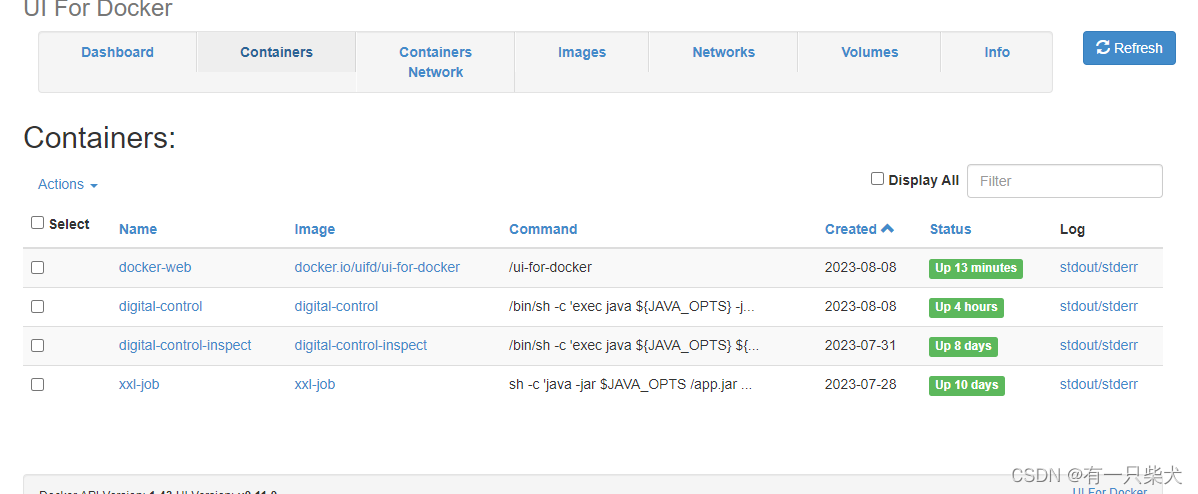Open the Networks tab
This screenshot has width=1198, height=494.
[724, 52]
